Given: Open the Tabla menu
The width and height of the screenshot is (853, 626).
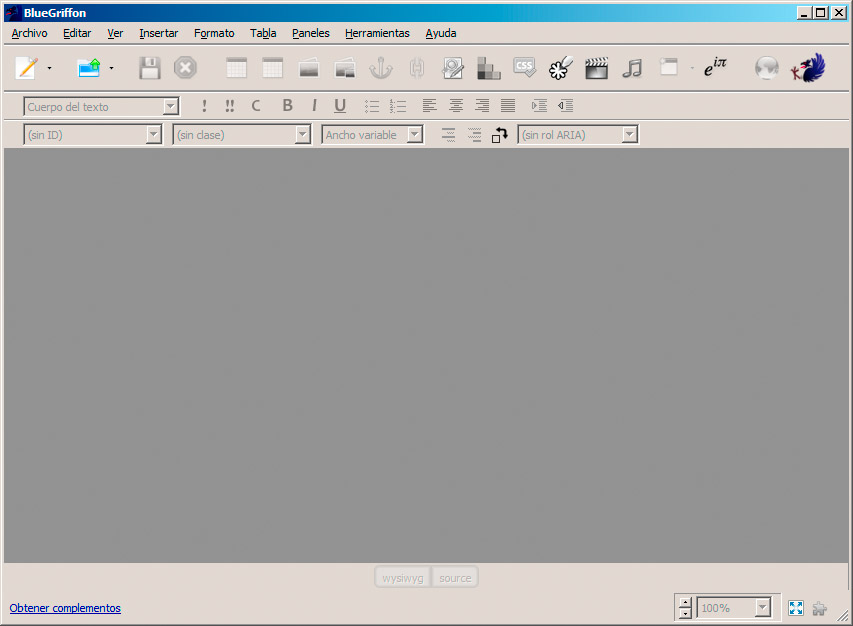Looking at the screenshot, I should coord(263,33).
